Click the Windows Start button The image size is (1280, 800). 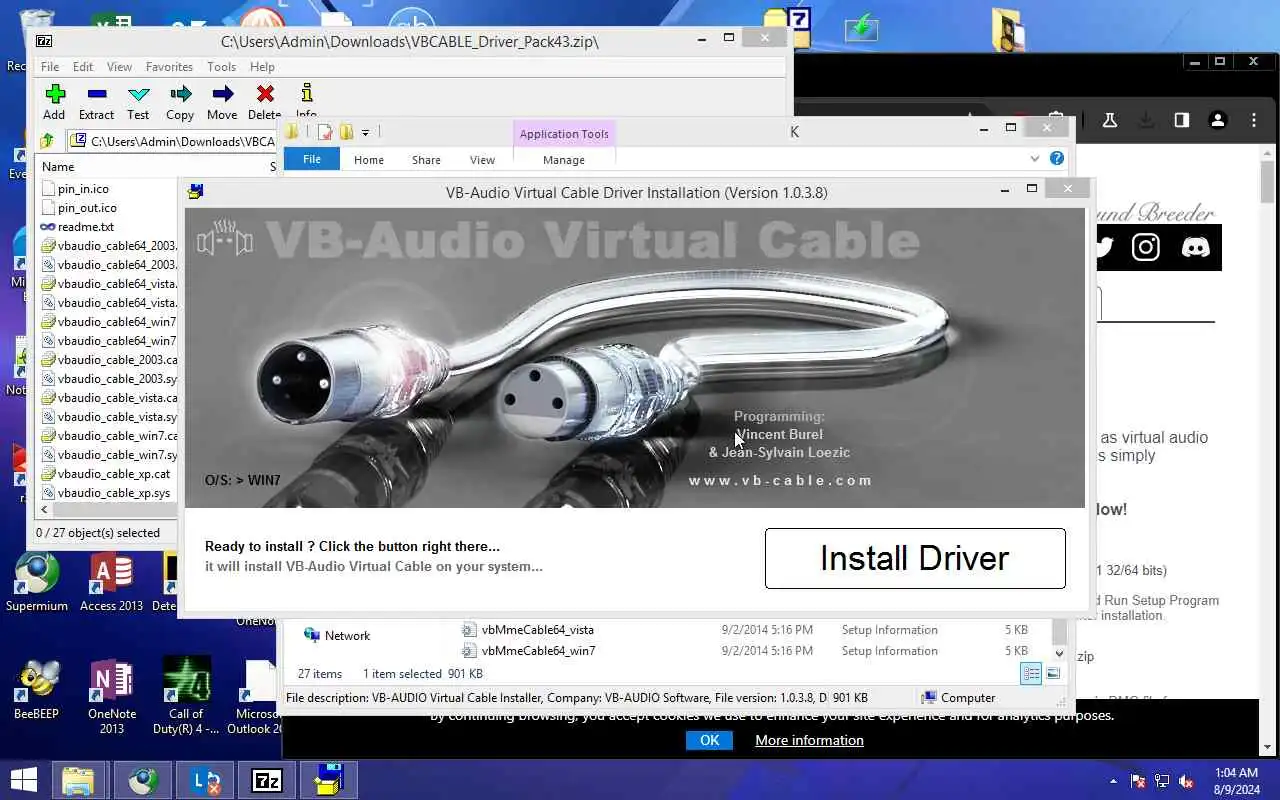(23, 780)
